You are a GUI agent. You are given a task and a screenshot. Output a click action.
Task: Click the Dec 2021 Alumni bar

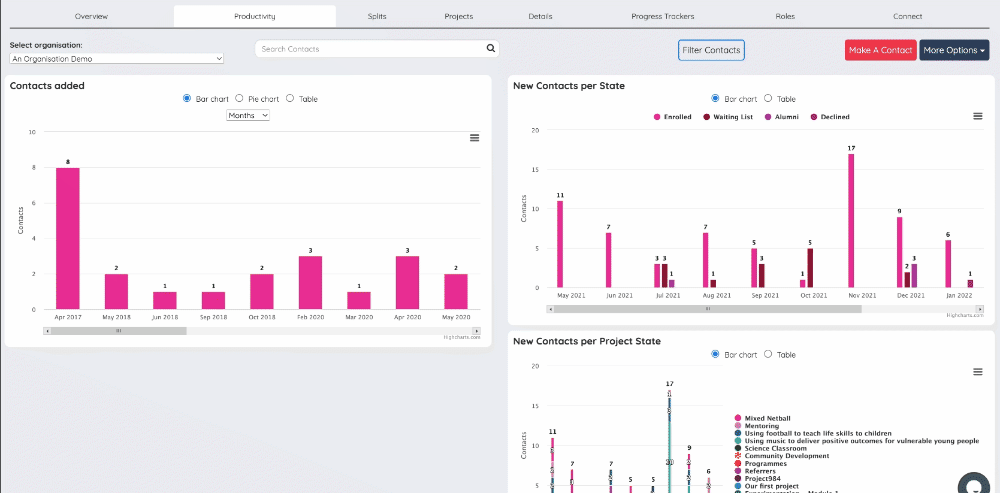[x=915, y=276]
